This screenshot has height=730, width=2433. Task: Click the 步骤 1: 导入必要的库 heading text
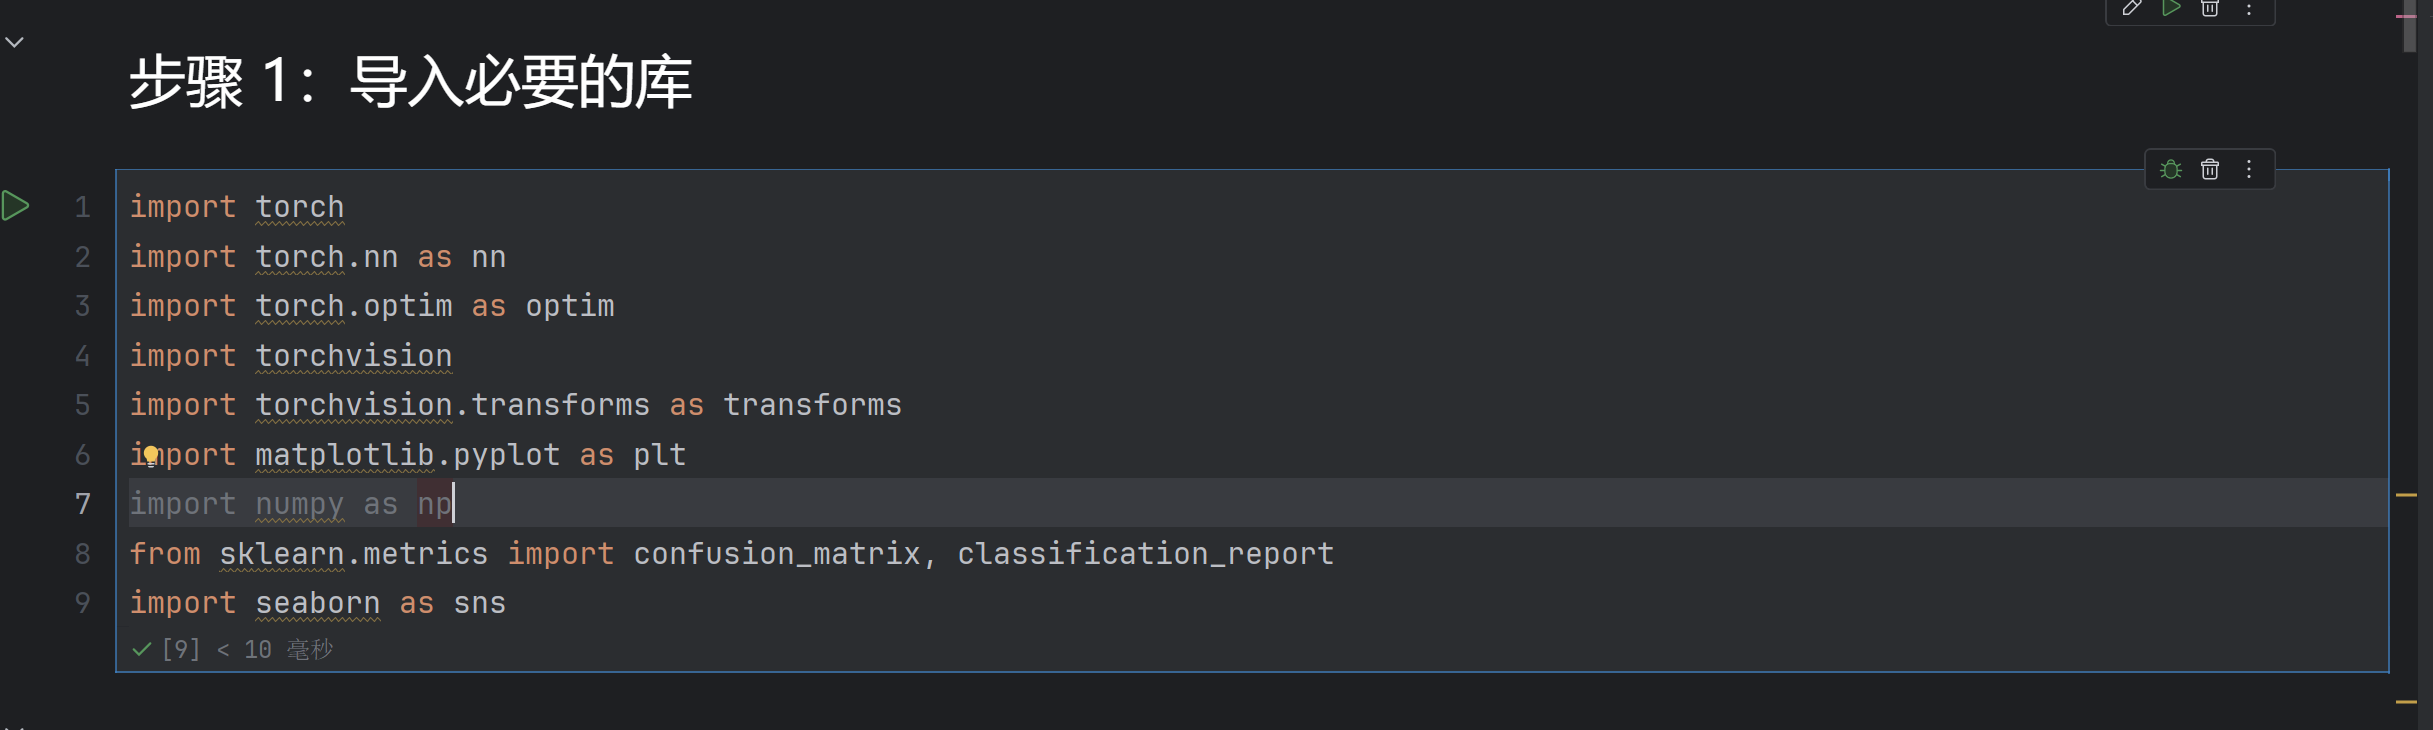click(410, 82)
